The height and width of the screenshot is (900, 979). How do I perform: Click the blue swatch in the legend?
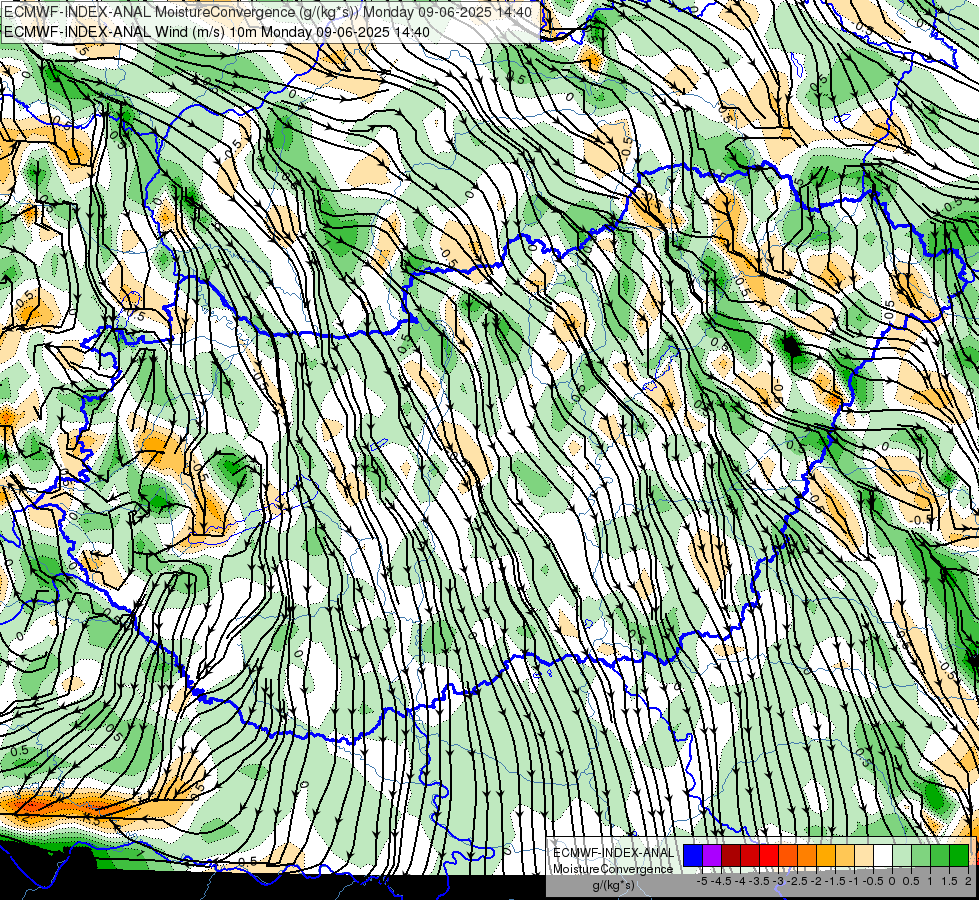pyautogui.click(x=693, y=856)
